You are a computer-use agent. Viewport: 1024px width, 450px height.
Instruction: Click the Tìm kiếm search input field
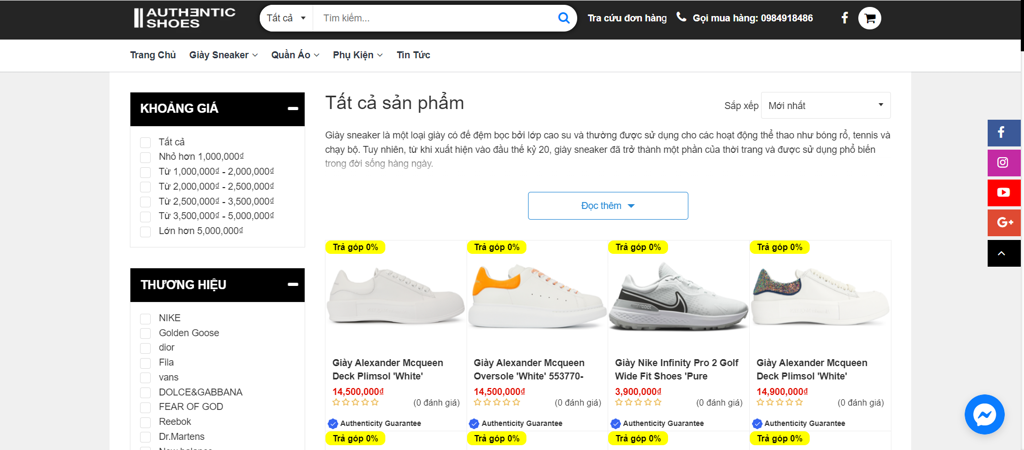coord(435,18)
